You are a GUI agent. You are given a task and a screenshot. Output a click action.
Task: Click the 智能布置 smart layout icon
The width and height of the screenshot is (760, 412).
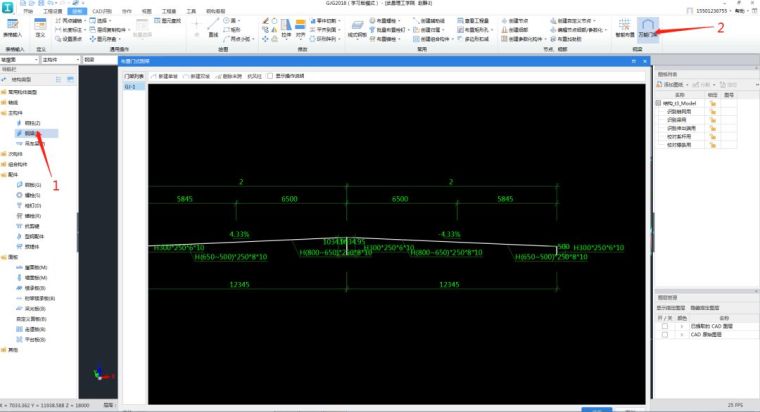tap(623, 27)
